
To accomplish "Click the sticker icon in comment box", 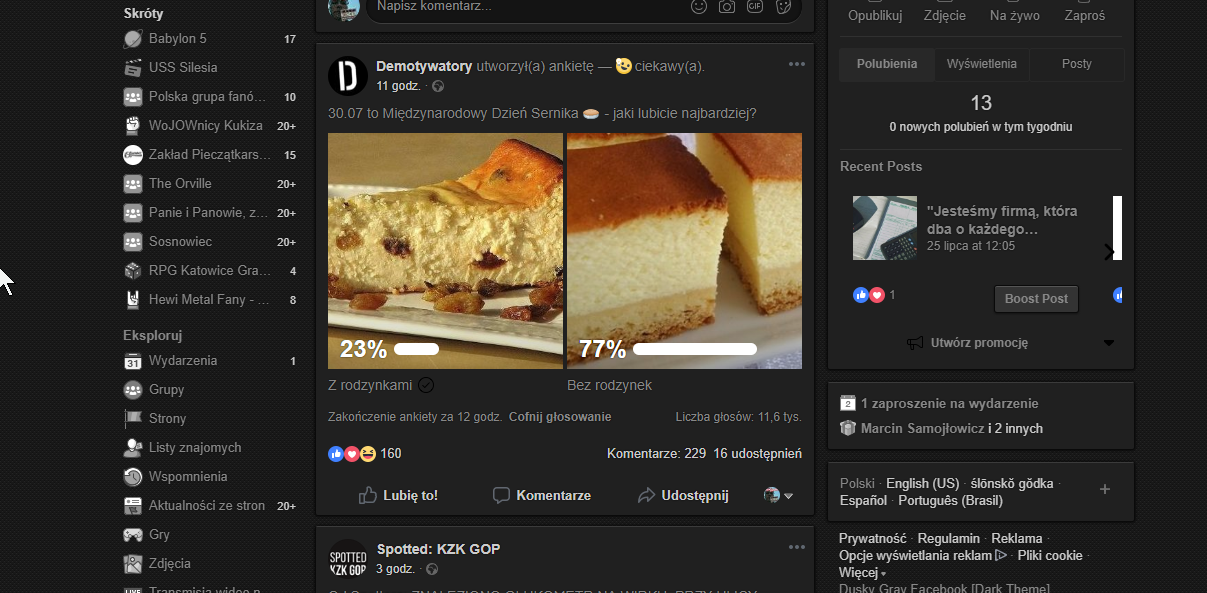I will pos(784,7).
